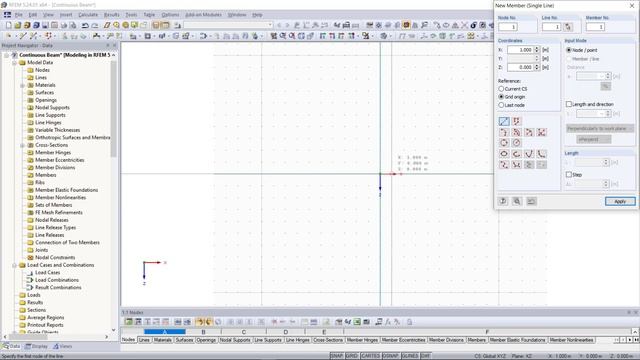Toggle OSNAP in the status bar
This screenshot has height=360, width=640.
[x=391, y=356]
